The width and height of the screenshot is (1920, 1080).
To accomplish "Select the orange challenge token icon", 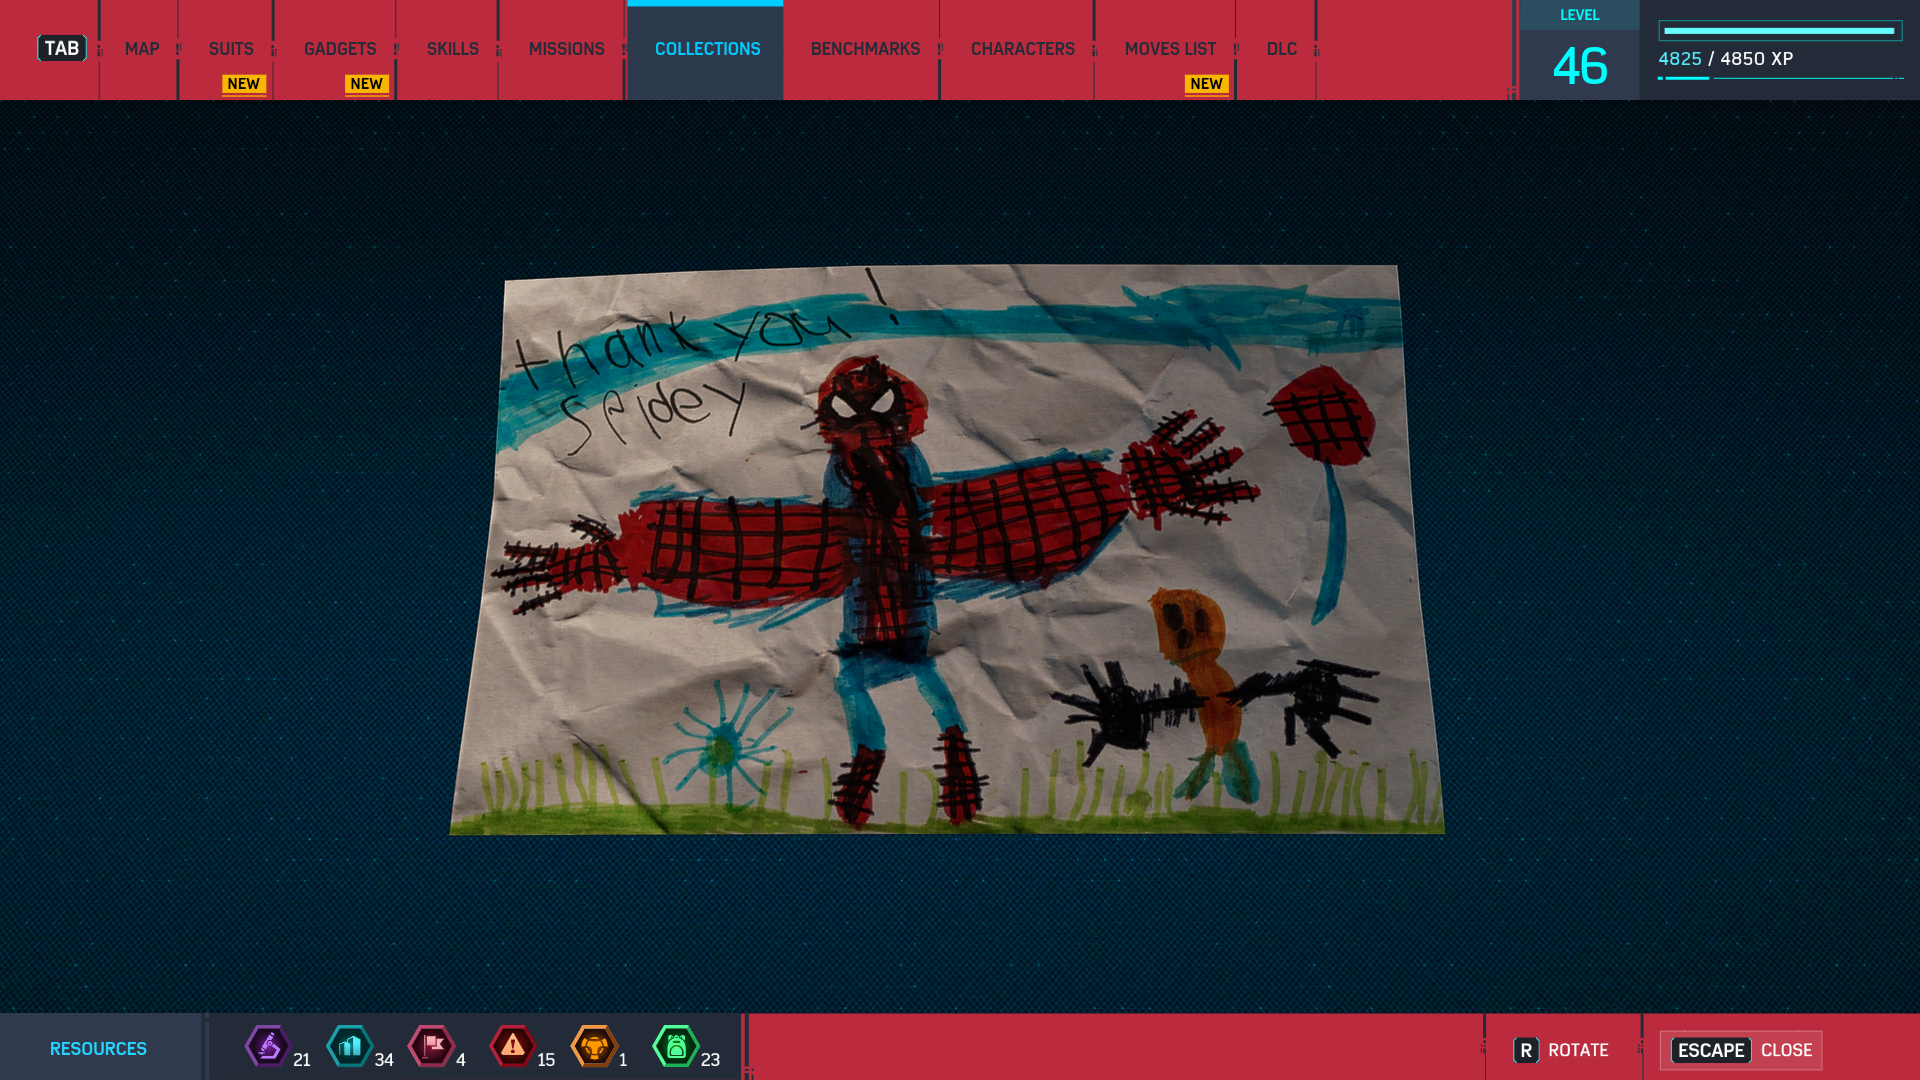I will [x=594, y=1047].
